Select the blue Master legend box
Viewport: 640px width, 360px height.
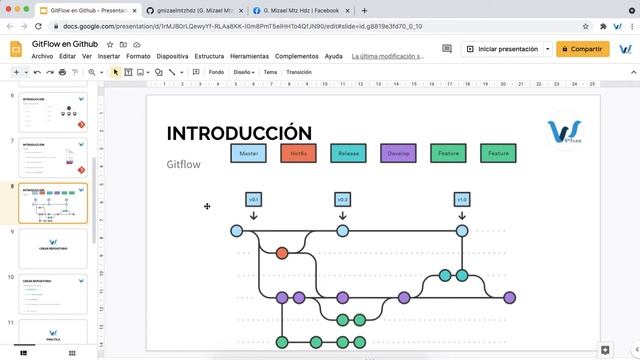pyautogui.click(x=249, y=153)
